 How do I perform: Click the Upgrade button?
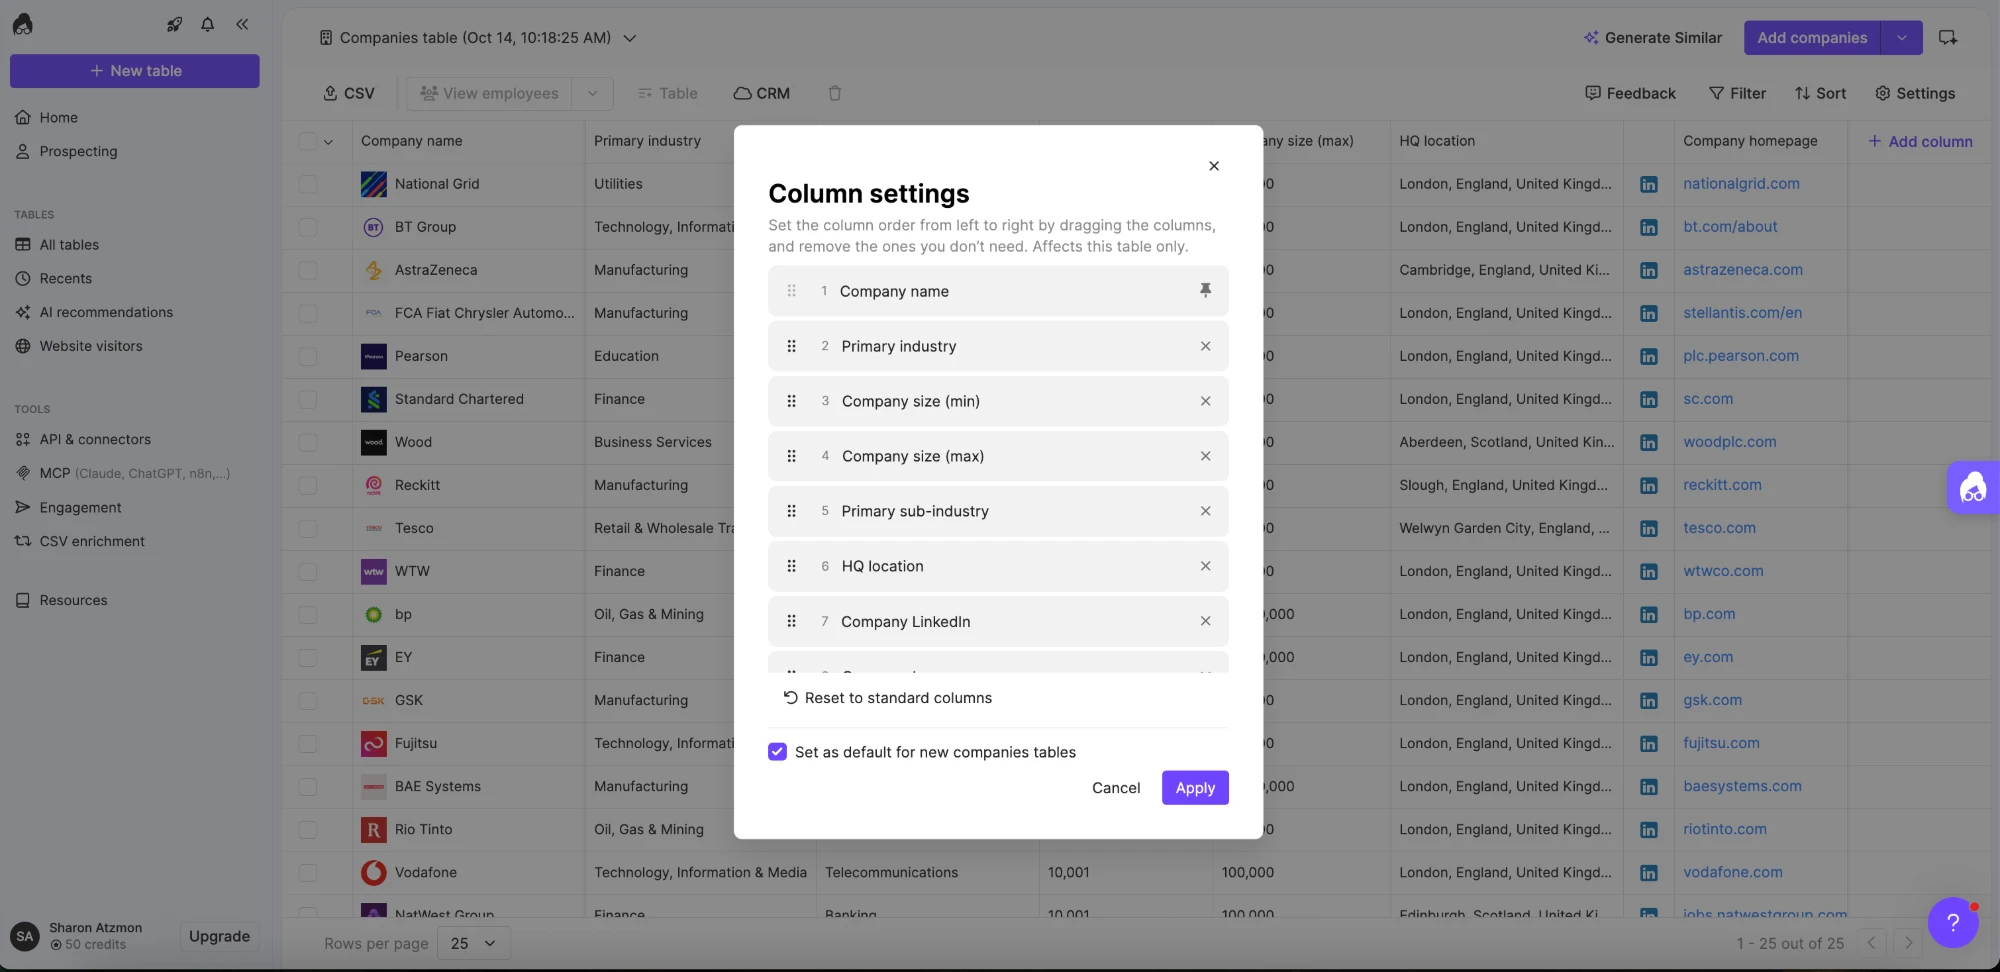[x=219, y=936]
